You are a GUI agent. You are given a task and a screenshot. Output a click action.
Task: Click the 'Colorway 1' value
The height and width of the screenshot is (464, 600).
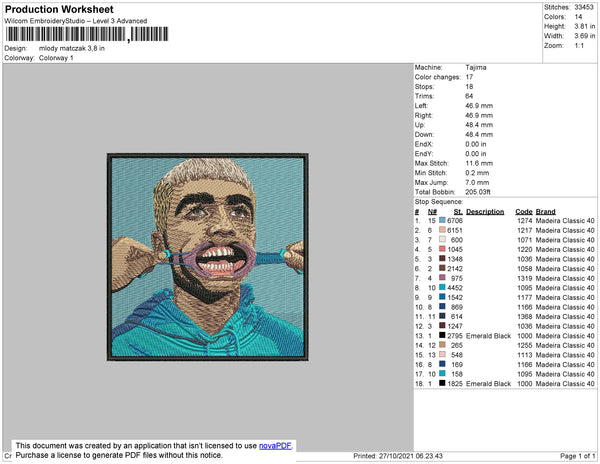(x=56, y=58)
